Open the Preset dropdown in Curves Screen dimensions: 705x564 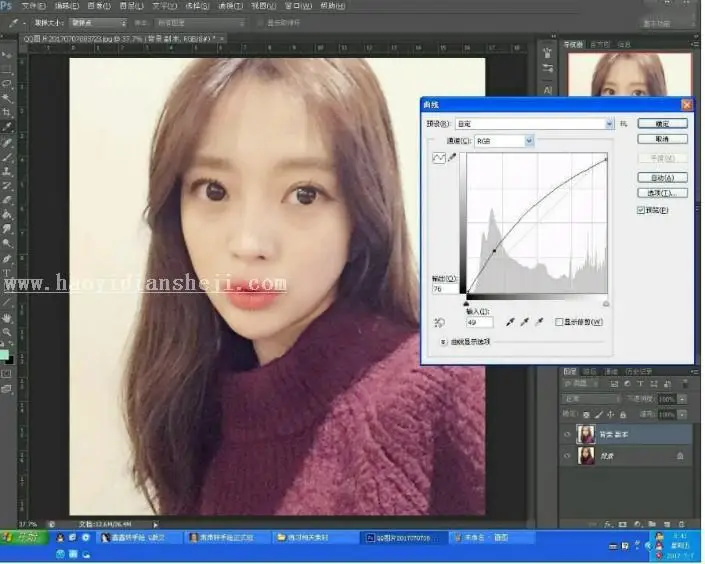534,124
